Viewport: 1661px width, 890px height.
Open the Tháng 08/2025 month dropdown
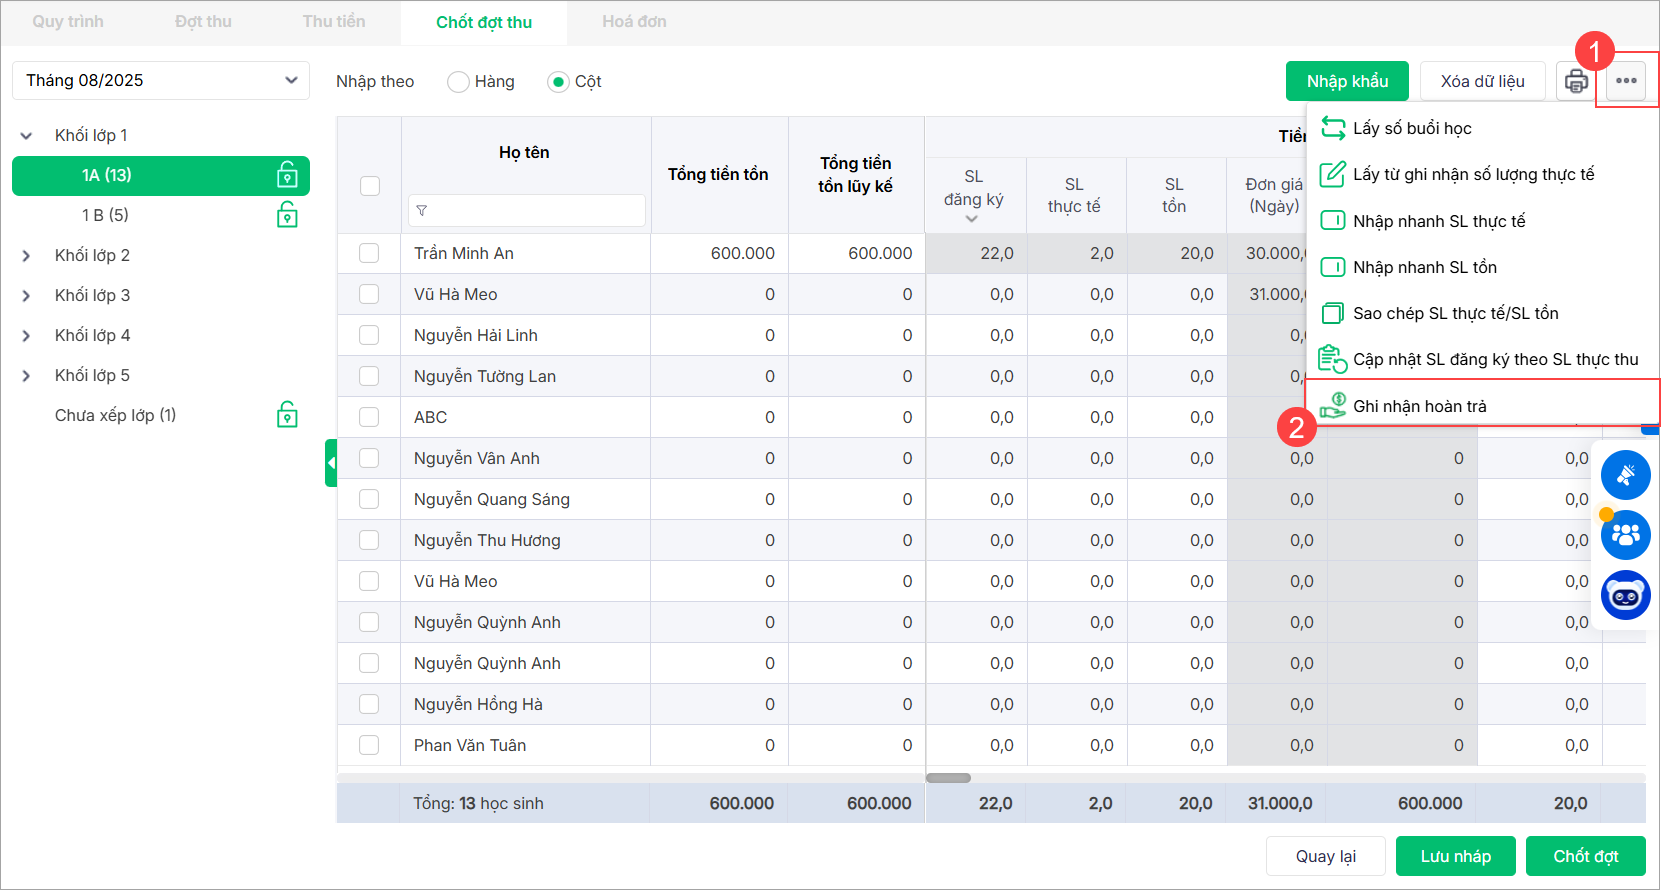[x=161, y=80]
